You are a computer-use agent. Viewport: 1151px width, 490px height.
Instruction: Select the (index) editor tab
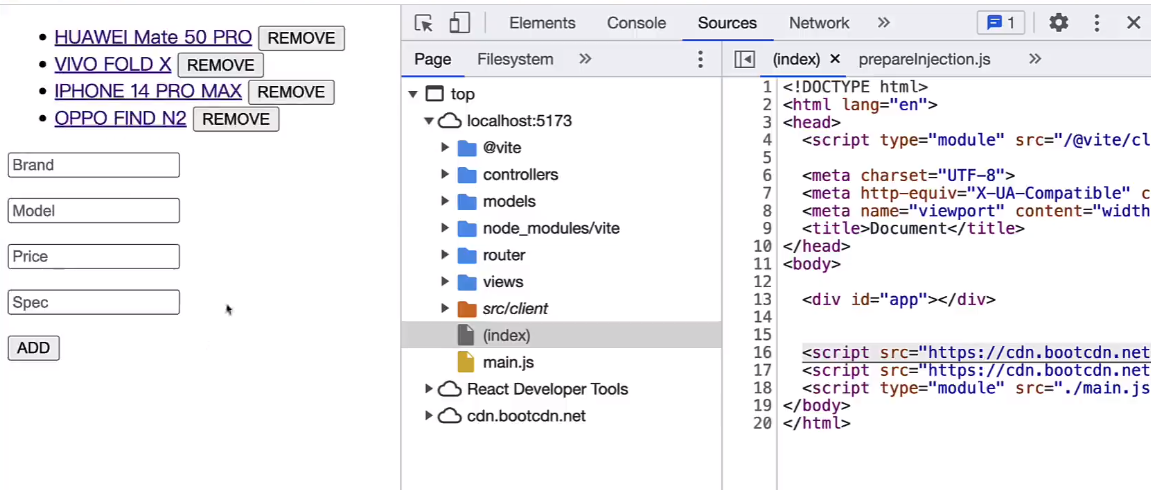point(796,59)
